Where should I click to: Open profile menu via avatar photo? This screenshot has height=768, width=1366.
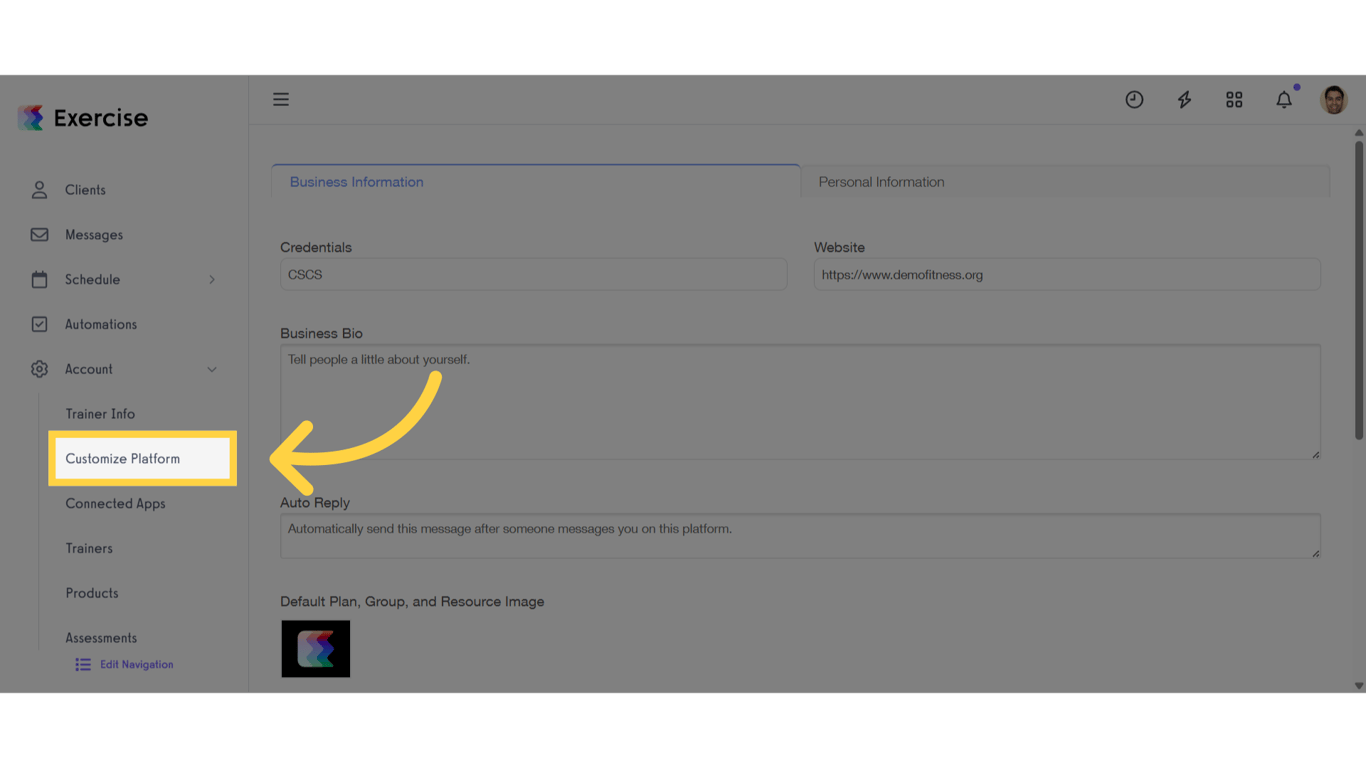(x=1334, y=99)
